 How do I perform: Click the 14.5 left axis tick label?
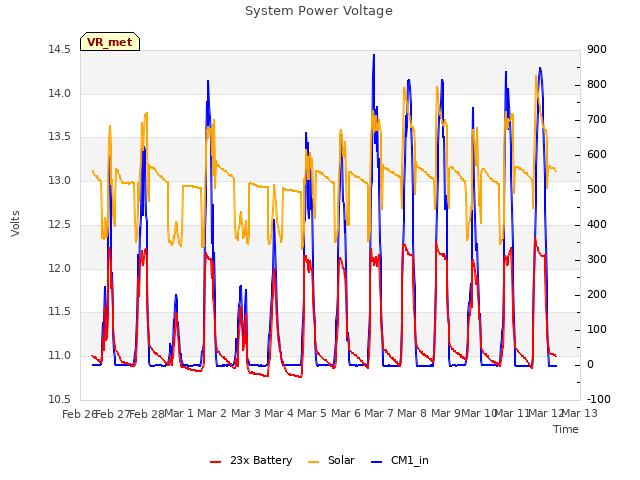pyautogui.click(x=59, y=49)
